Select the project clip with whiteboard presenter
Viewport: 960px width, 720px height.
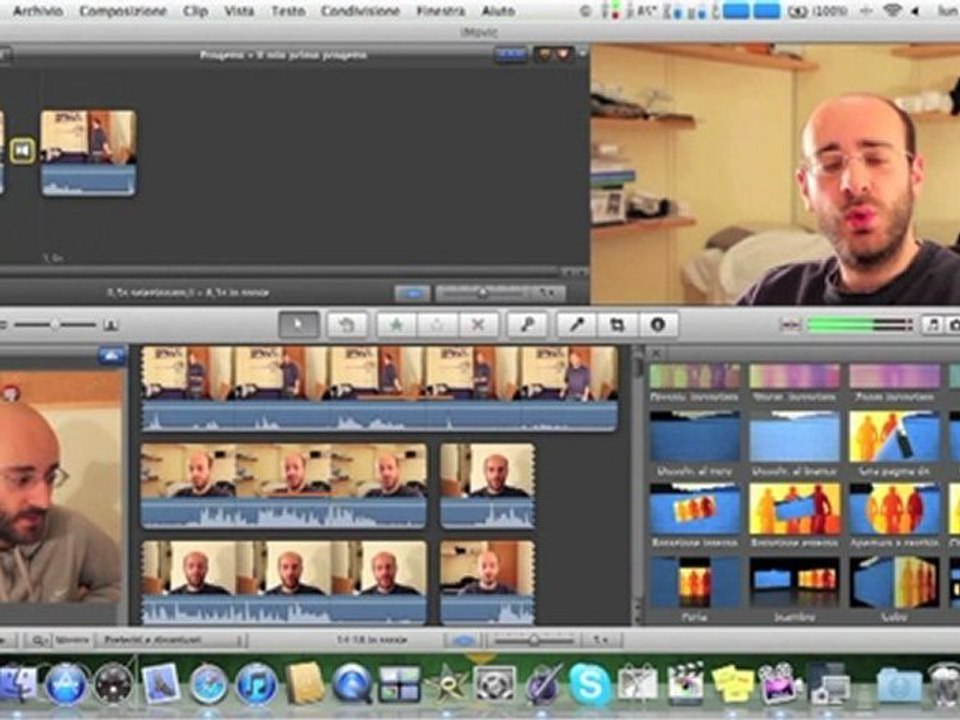(88, 153)
